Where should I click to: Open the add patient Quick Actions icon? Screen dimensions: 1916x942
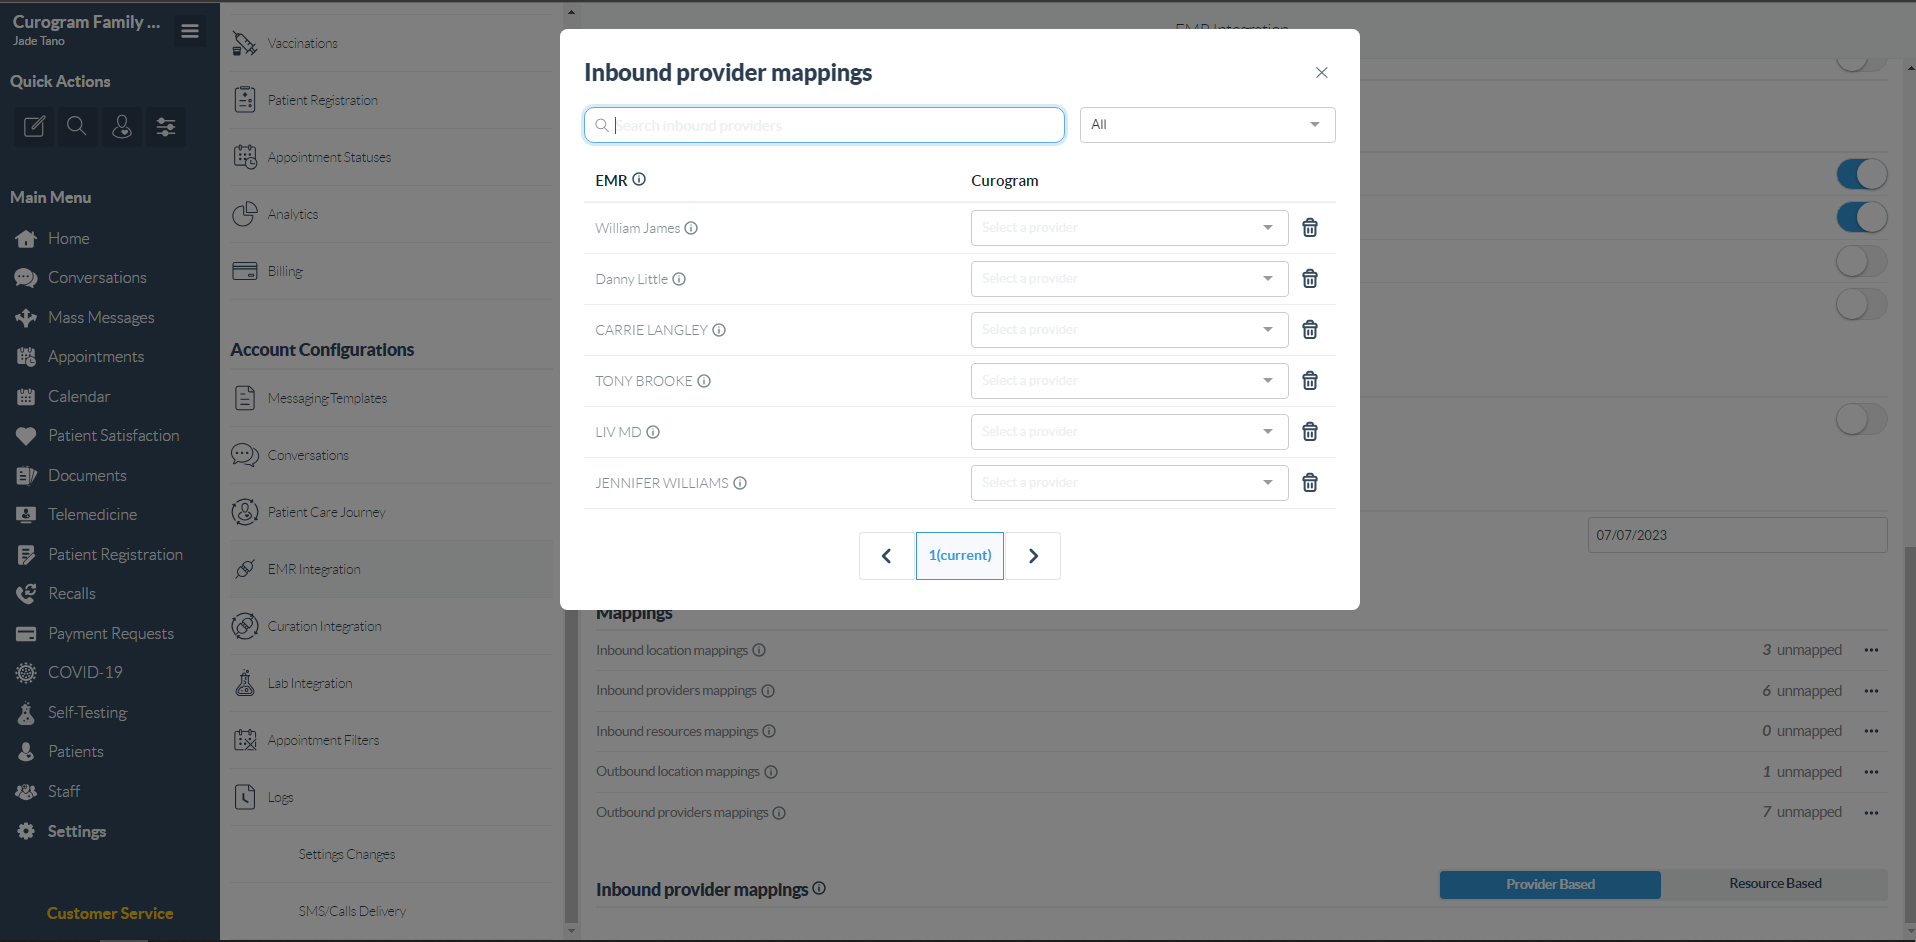click(x=121, y=127)
